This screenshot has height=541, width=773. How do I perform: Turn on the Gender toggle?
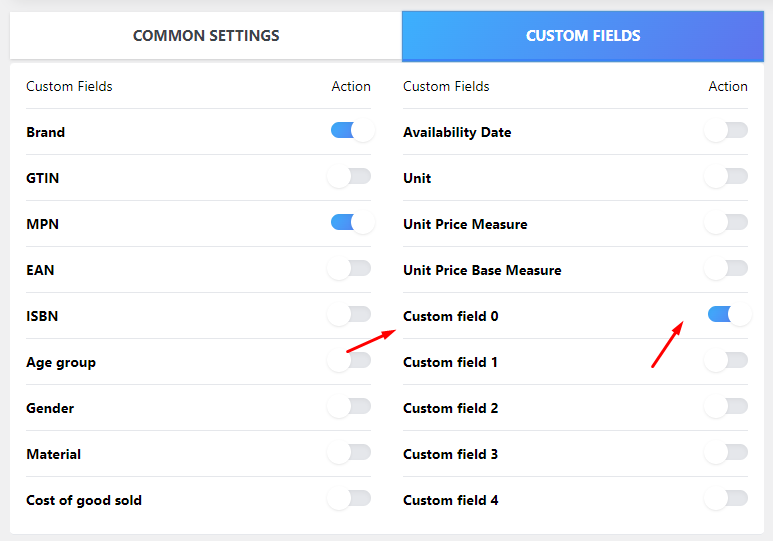tap(351, 407)
